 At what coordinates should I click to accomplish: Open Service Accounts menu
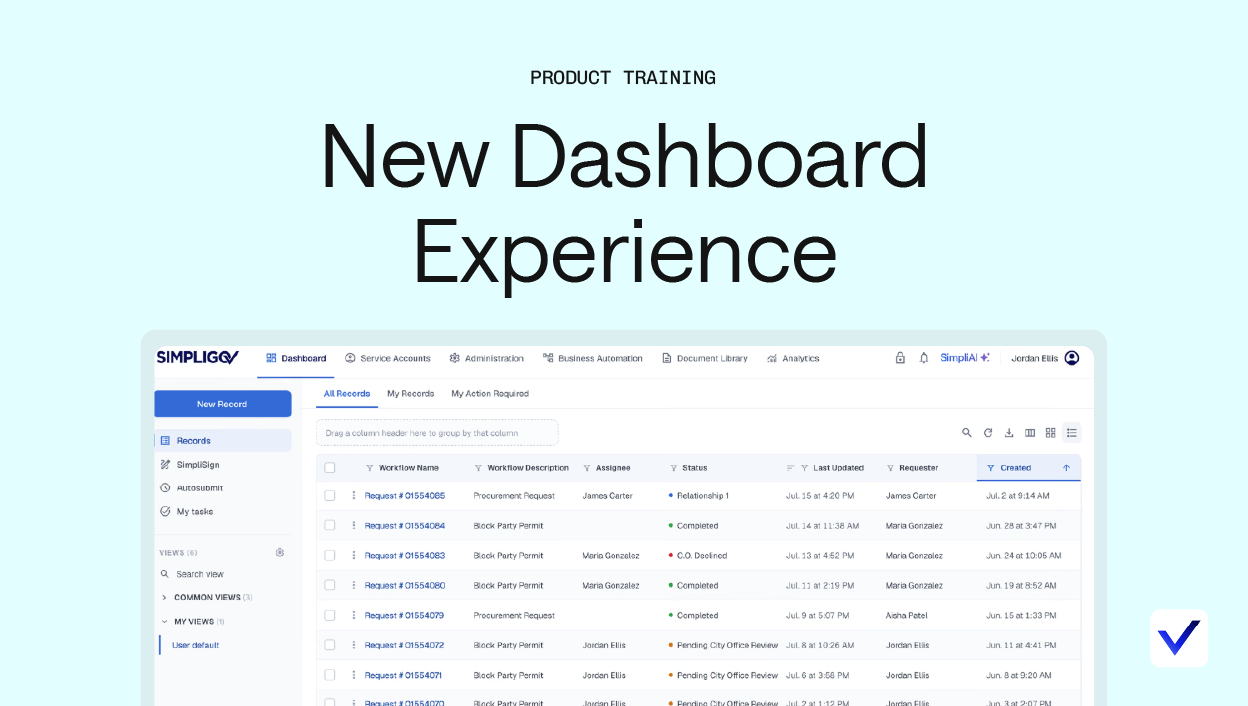tap(388, 358)
